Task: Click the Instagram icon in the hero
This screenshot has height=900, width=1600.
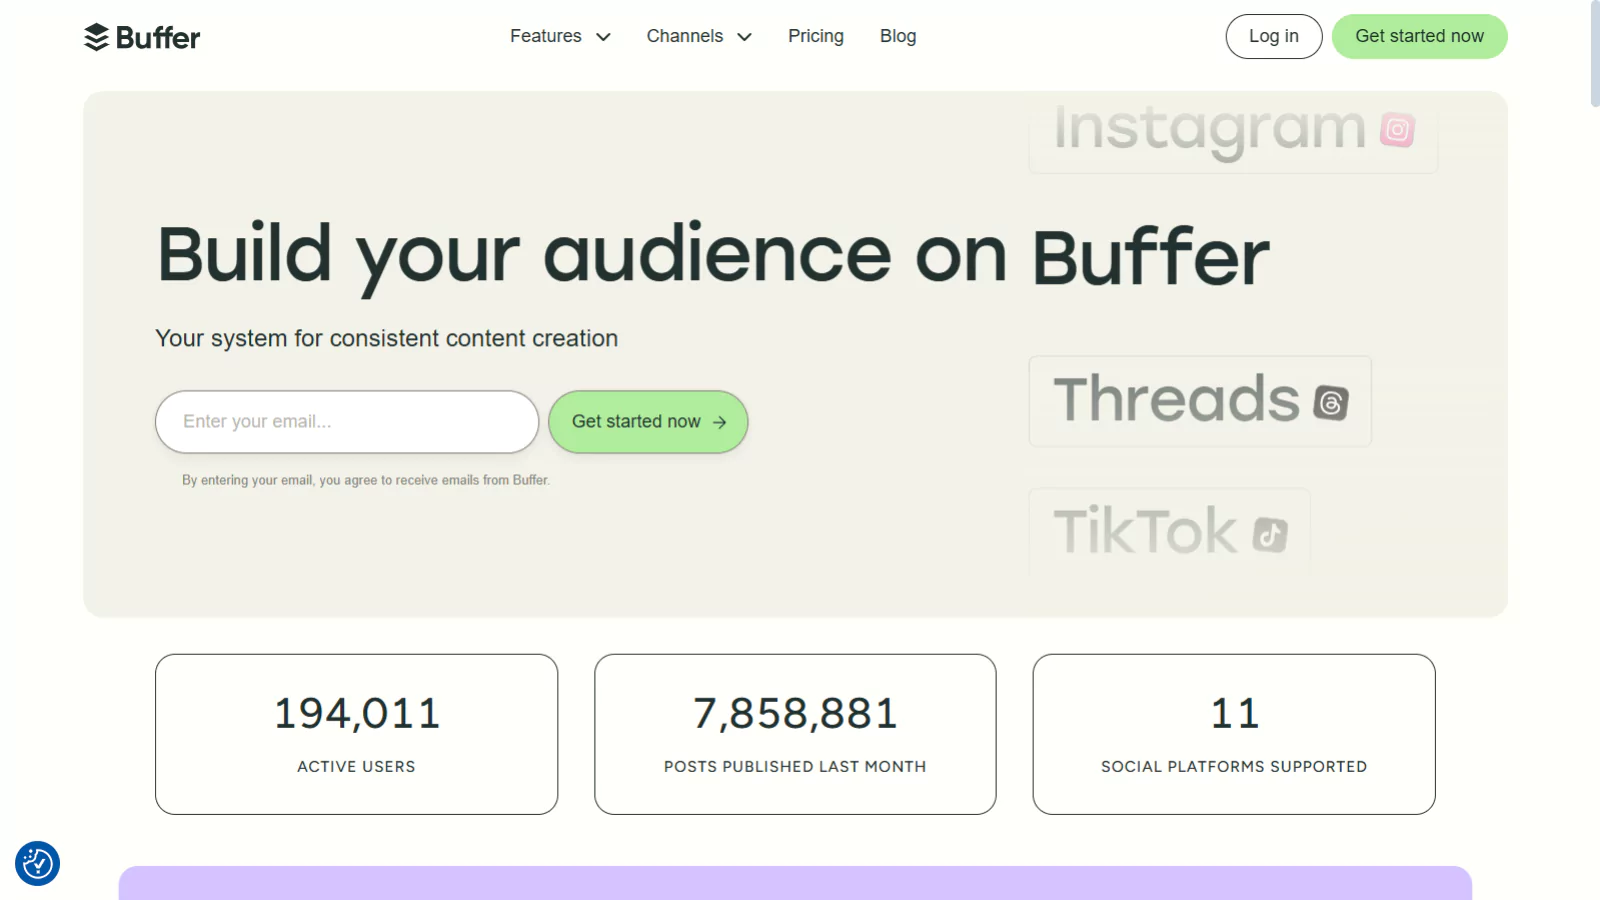Action: pyautogui.click(x=1397, y=130)
